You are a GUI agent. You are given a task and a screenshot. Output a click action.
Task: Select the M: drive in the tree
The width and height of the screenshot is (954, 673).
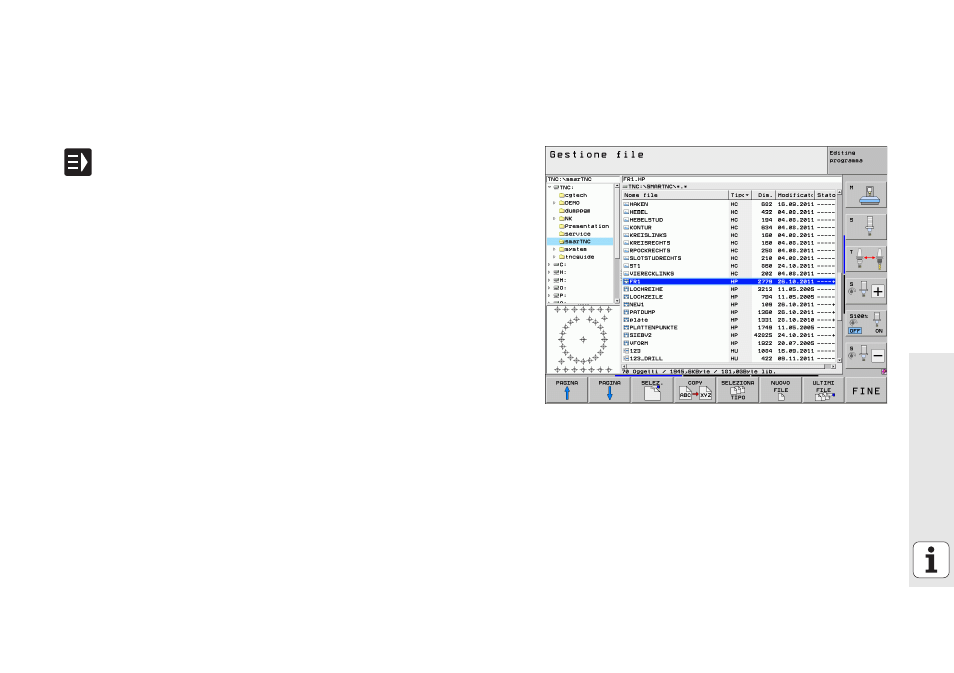tap(560, 280)
